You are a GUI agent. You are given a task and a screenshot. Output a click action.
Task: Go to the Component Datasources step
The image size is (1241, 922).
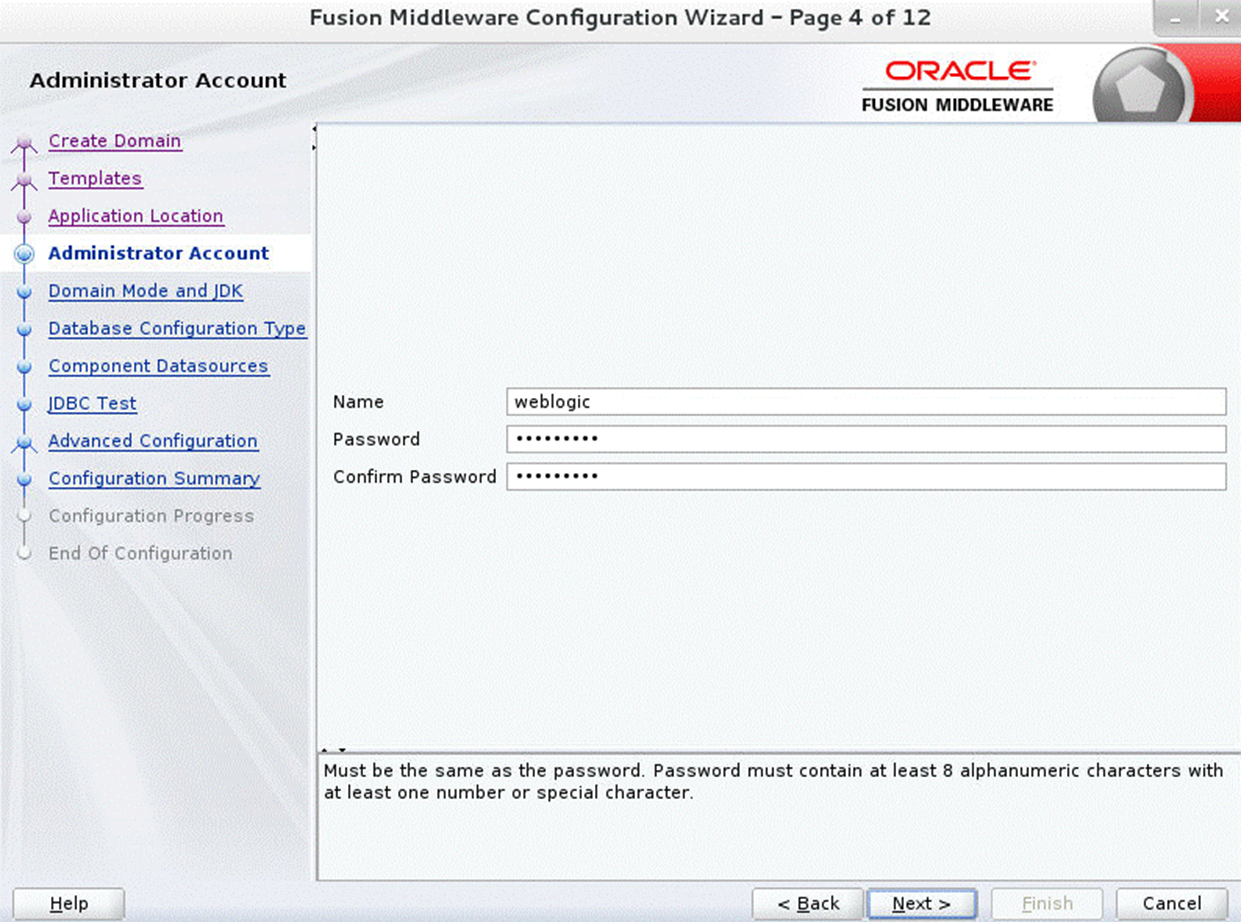click(158, 366)
